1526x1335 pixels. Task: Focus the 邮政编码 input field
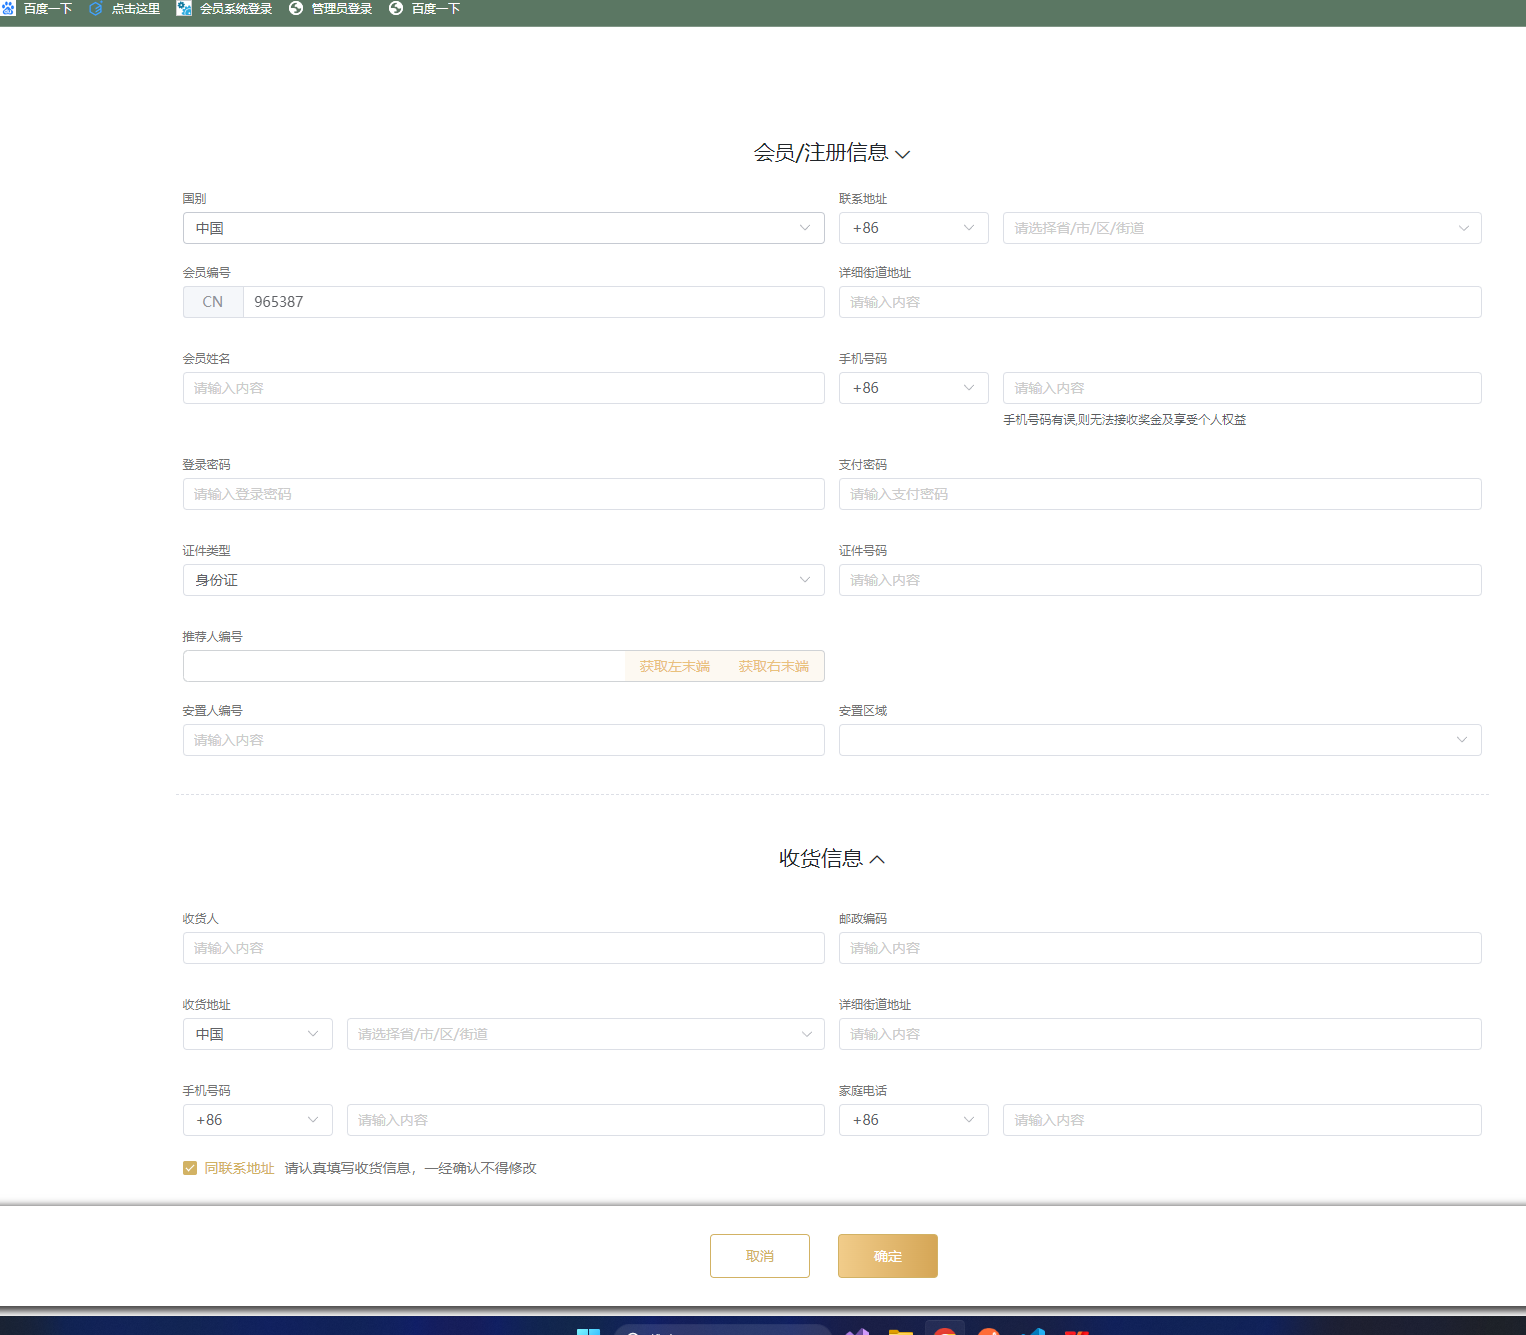1160,948
